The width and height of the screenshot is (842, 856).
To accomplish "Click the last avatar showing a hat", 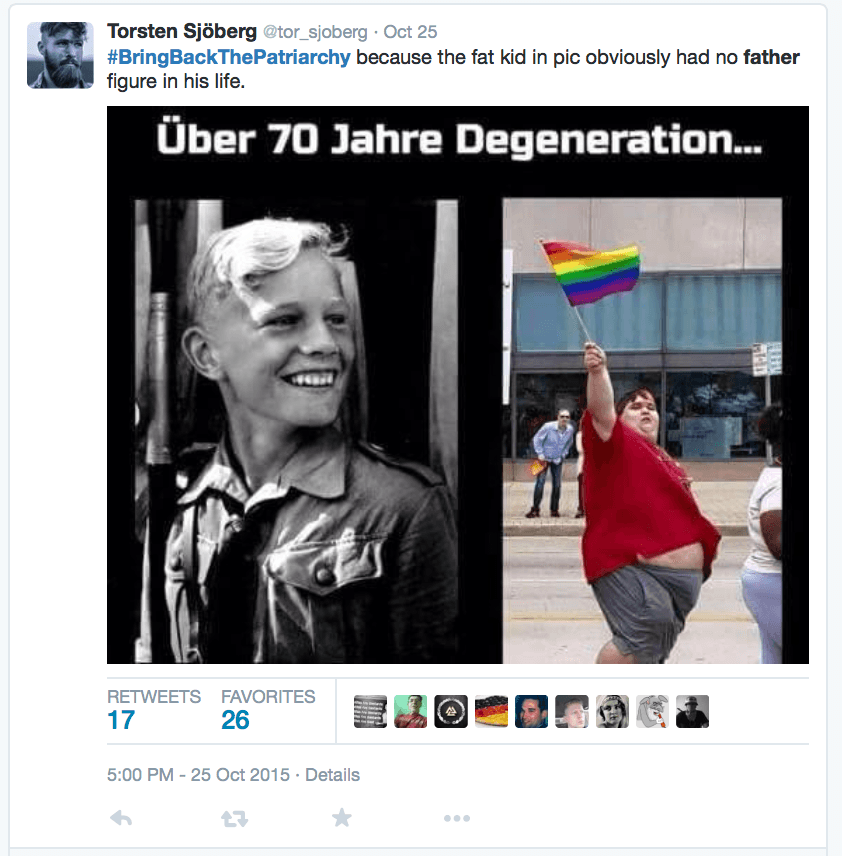I will (692, 711).
